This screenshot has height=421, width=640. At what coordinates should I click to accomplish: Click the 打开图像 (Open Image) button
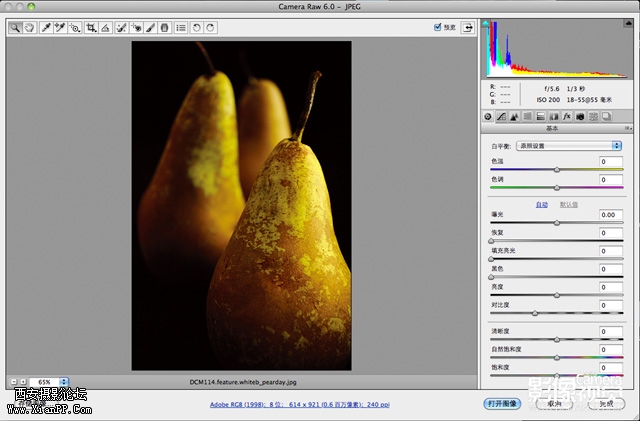(x=504, y=404)
